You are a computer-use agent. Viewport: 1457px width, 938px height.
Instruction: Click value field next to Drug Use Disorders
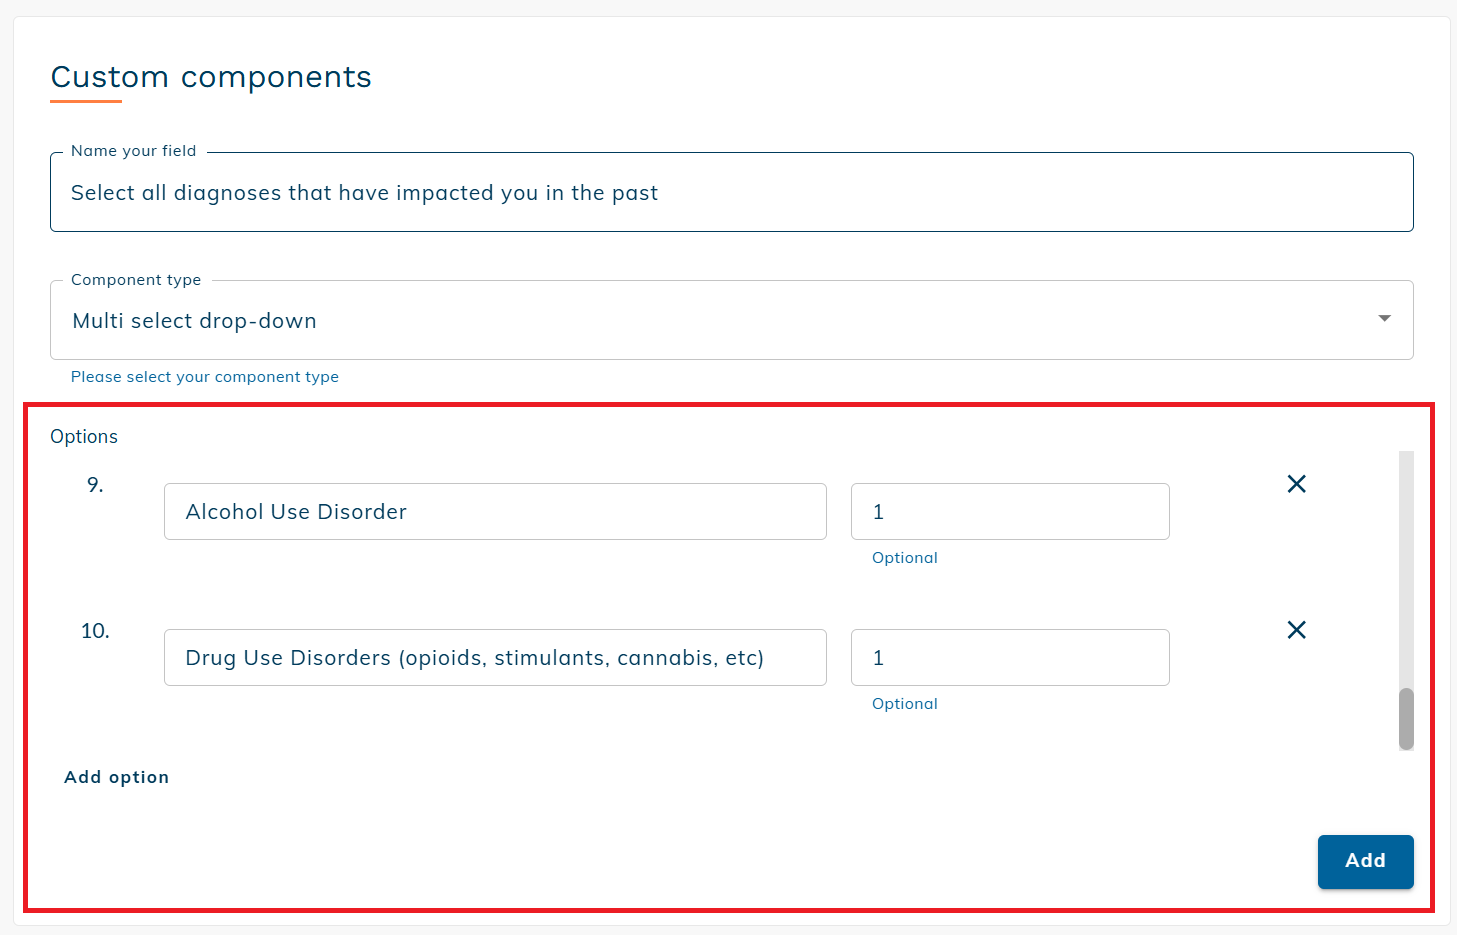click(x=1009, y=658)
